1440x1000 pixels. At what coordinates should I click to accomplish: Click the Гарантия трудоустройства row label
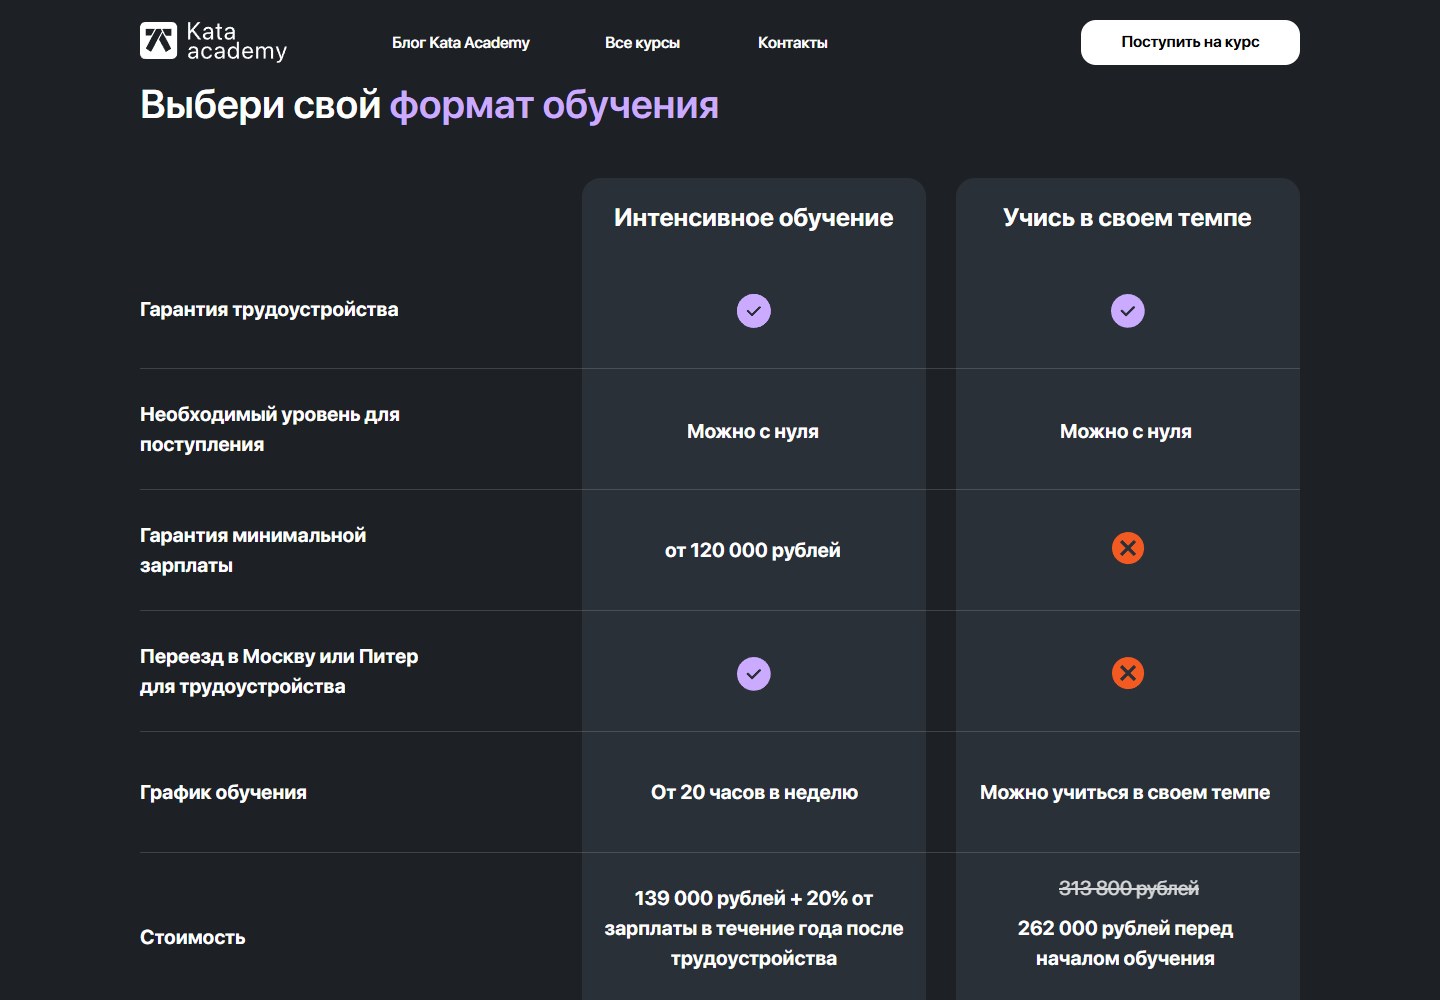click(x=269, y=310)
